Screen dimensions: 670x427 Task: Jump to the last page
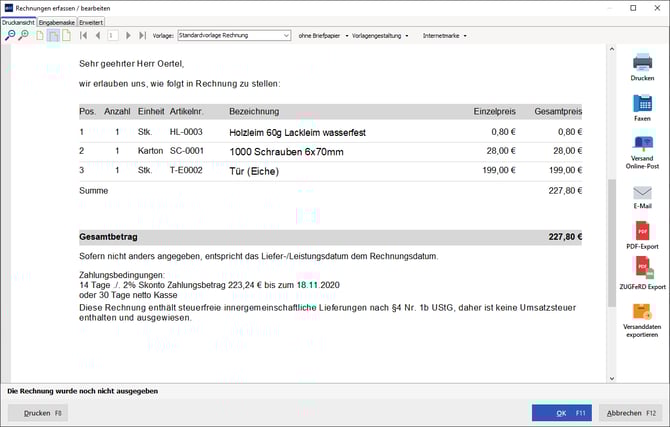point(142,35)
